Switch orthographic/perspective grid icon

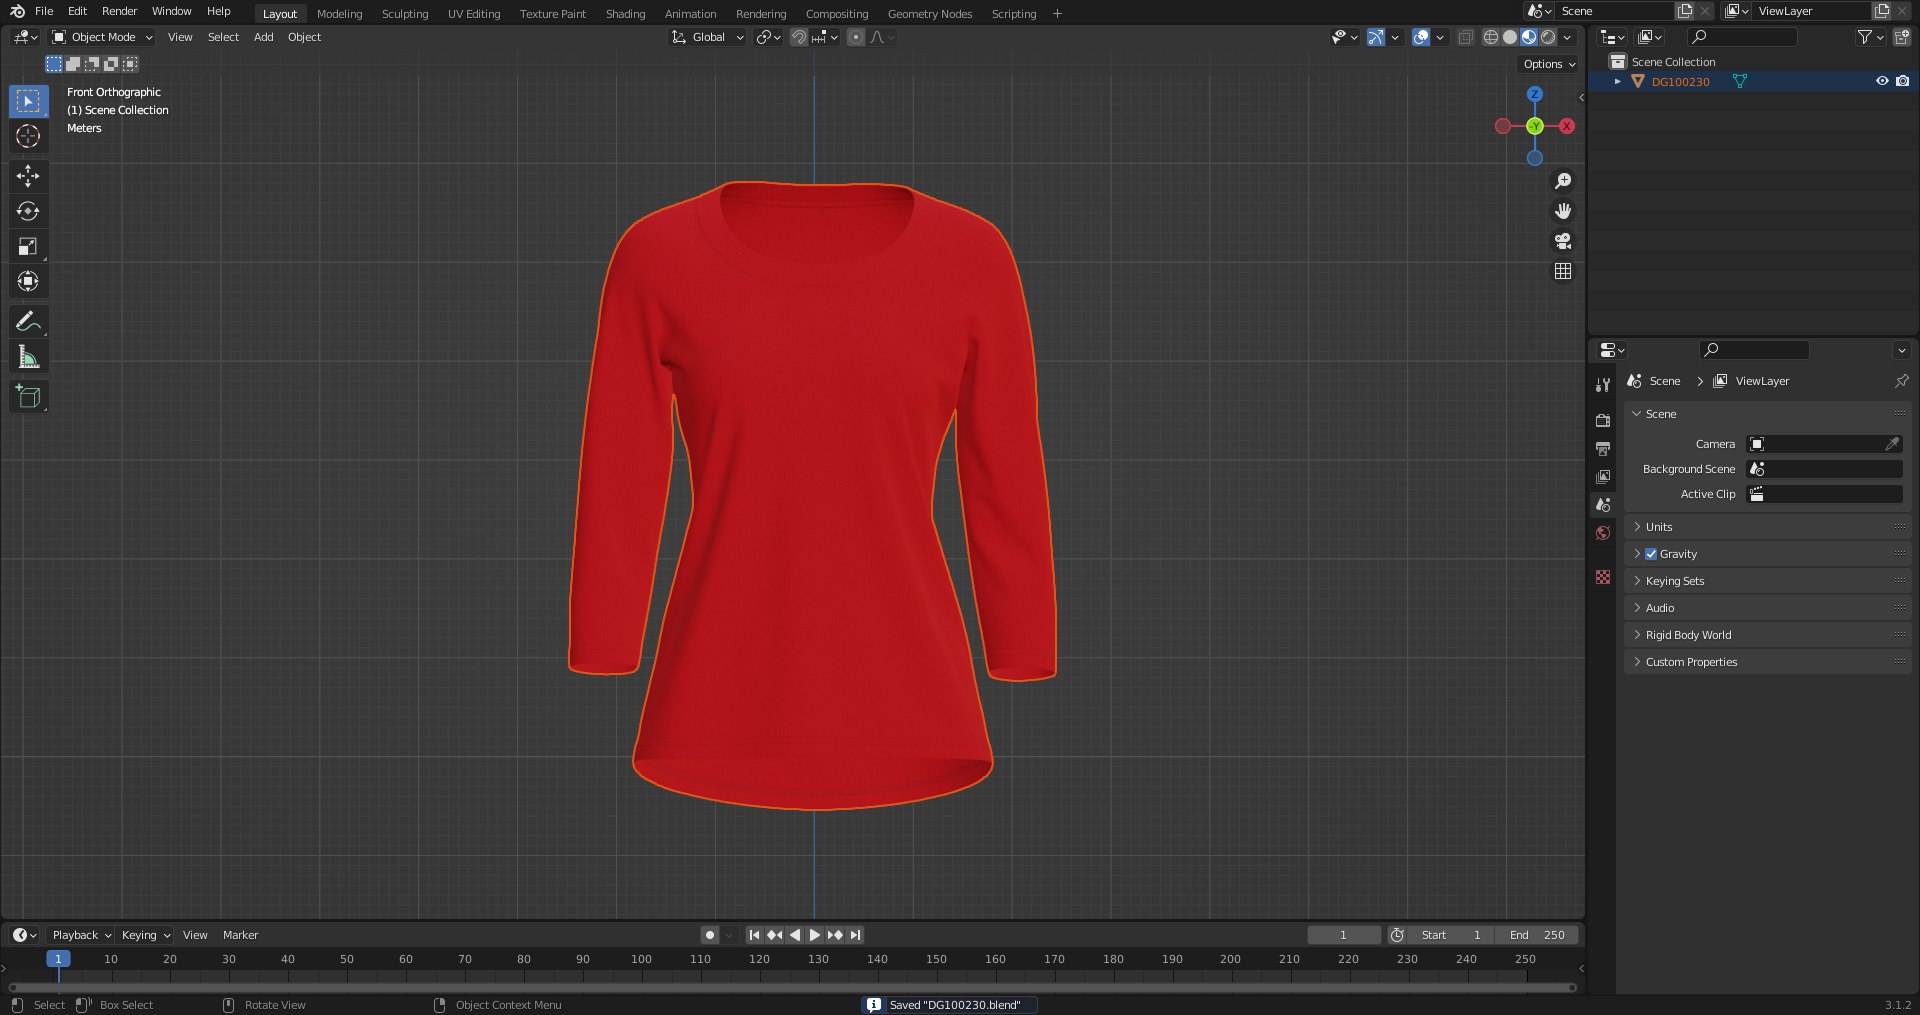[x=1563, y=271]
